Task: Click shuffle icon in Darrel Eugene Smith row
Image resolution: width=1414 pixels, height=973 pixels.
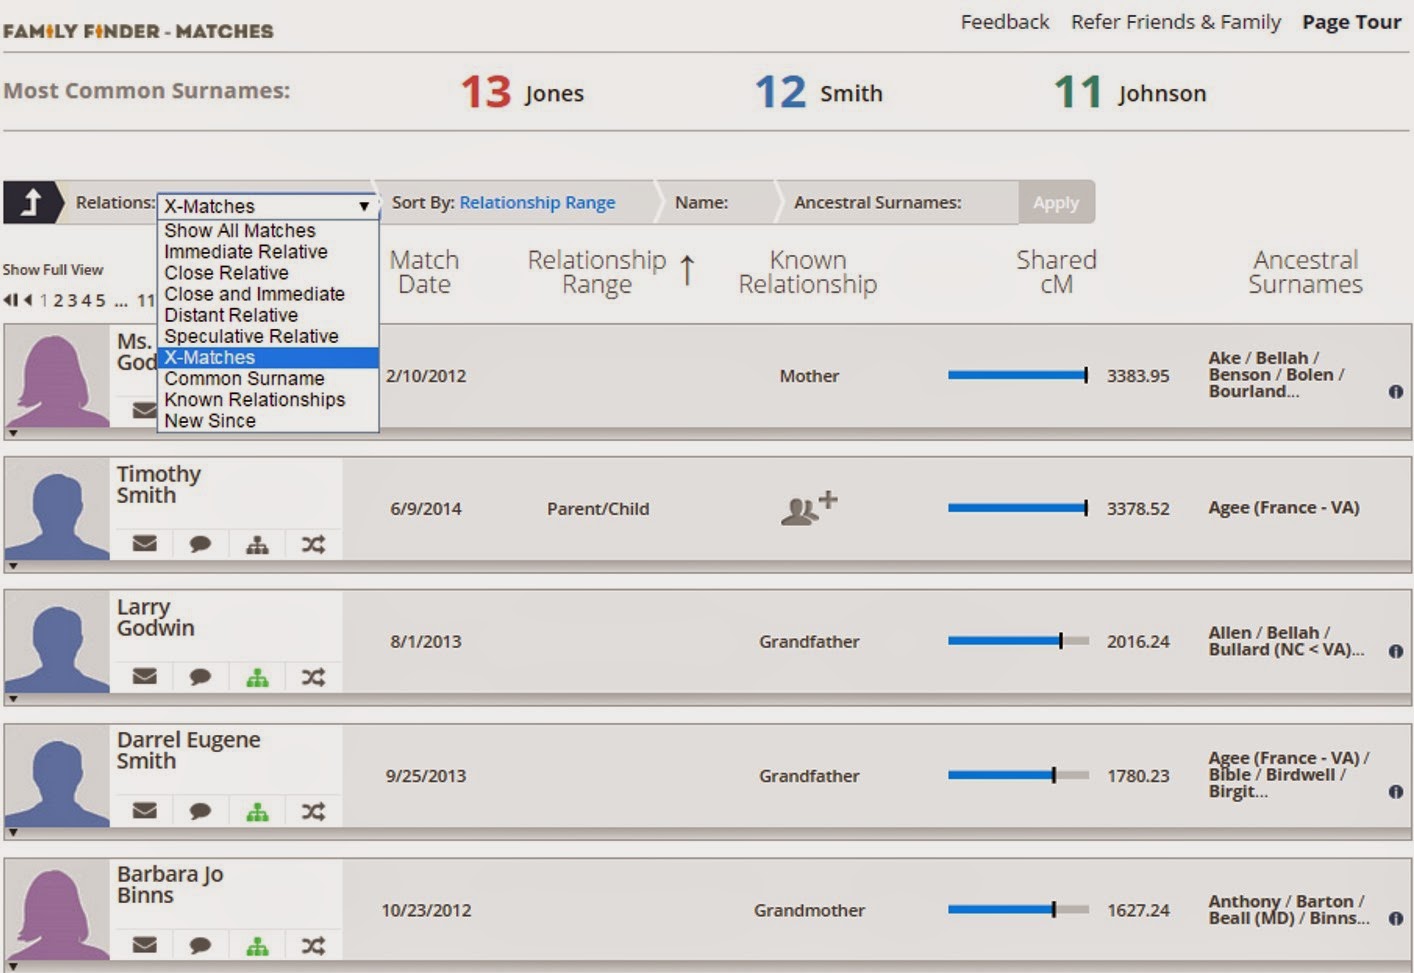Action: 313,811
